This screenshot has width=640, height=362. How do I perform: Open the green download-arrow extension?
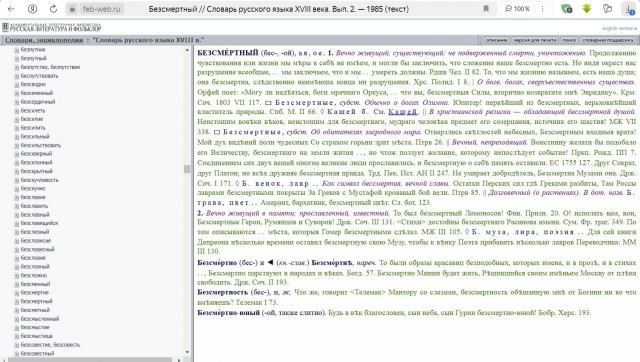(x=587, y=9)
